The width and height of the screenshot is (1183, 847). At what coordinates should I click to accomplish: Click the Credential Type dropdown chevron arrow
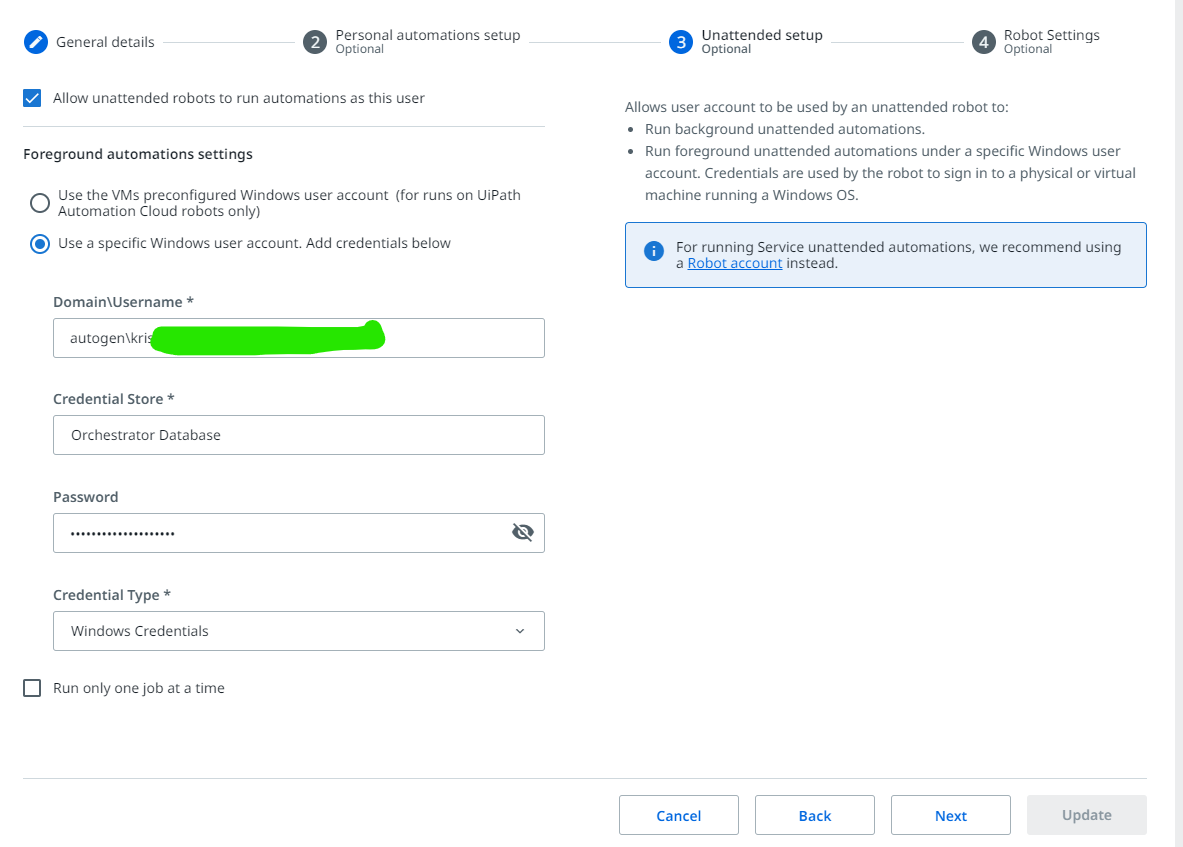click(x=520, y=631)
